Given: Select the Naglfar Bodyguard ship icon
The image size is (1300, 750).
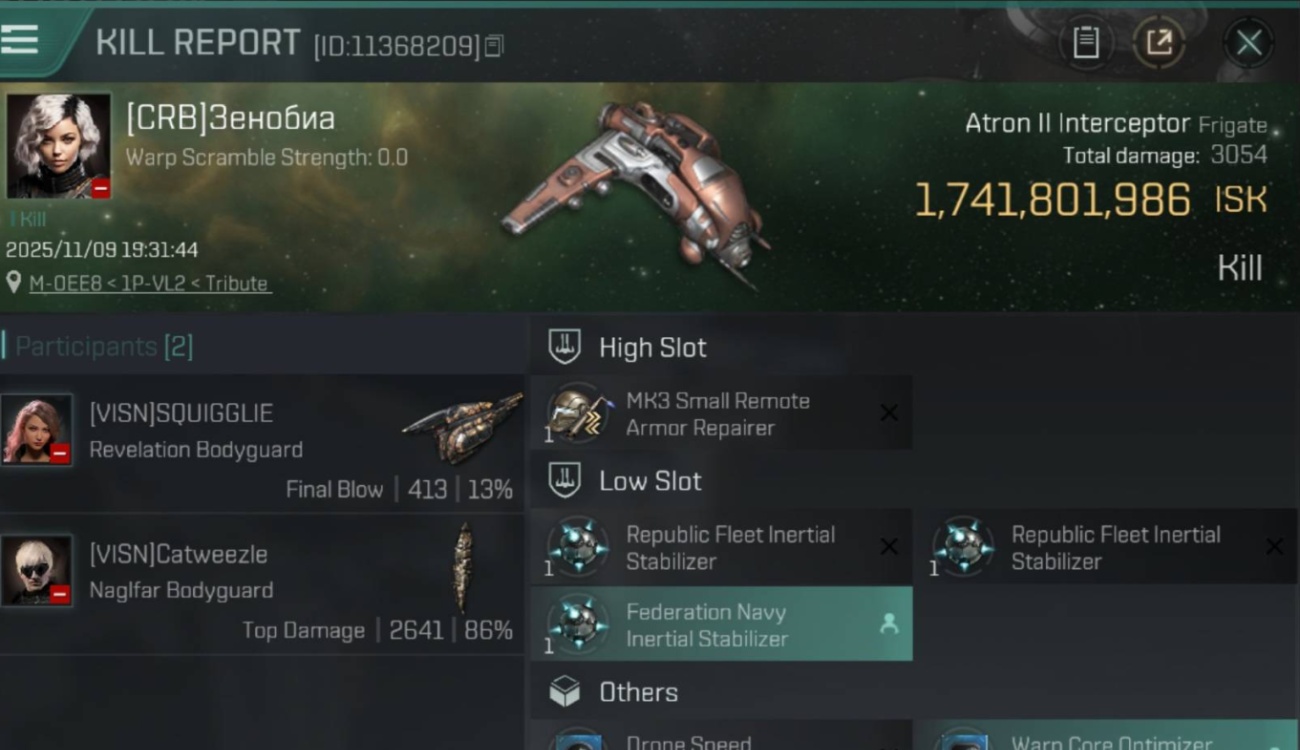Looking at the screenshot, I should pyautogui.click(x=462, y=568).
